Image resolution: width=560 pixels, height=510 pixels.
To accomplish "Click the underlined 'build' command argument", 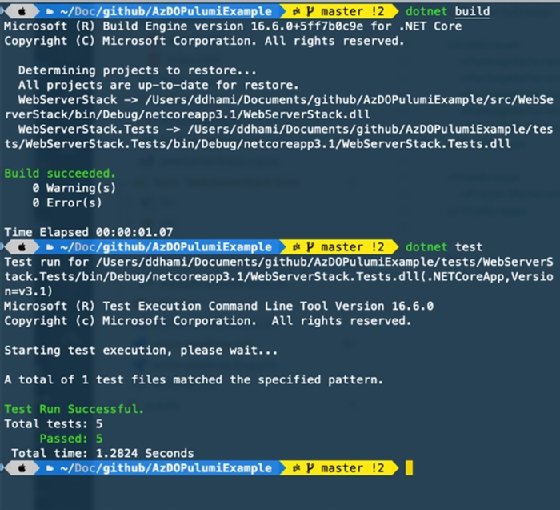I will (472, 11).
